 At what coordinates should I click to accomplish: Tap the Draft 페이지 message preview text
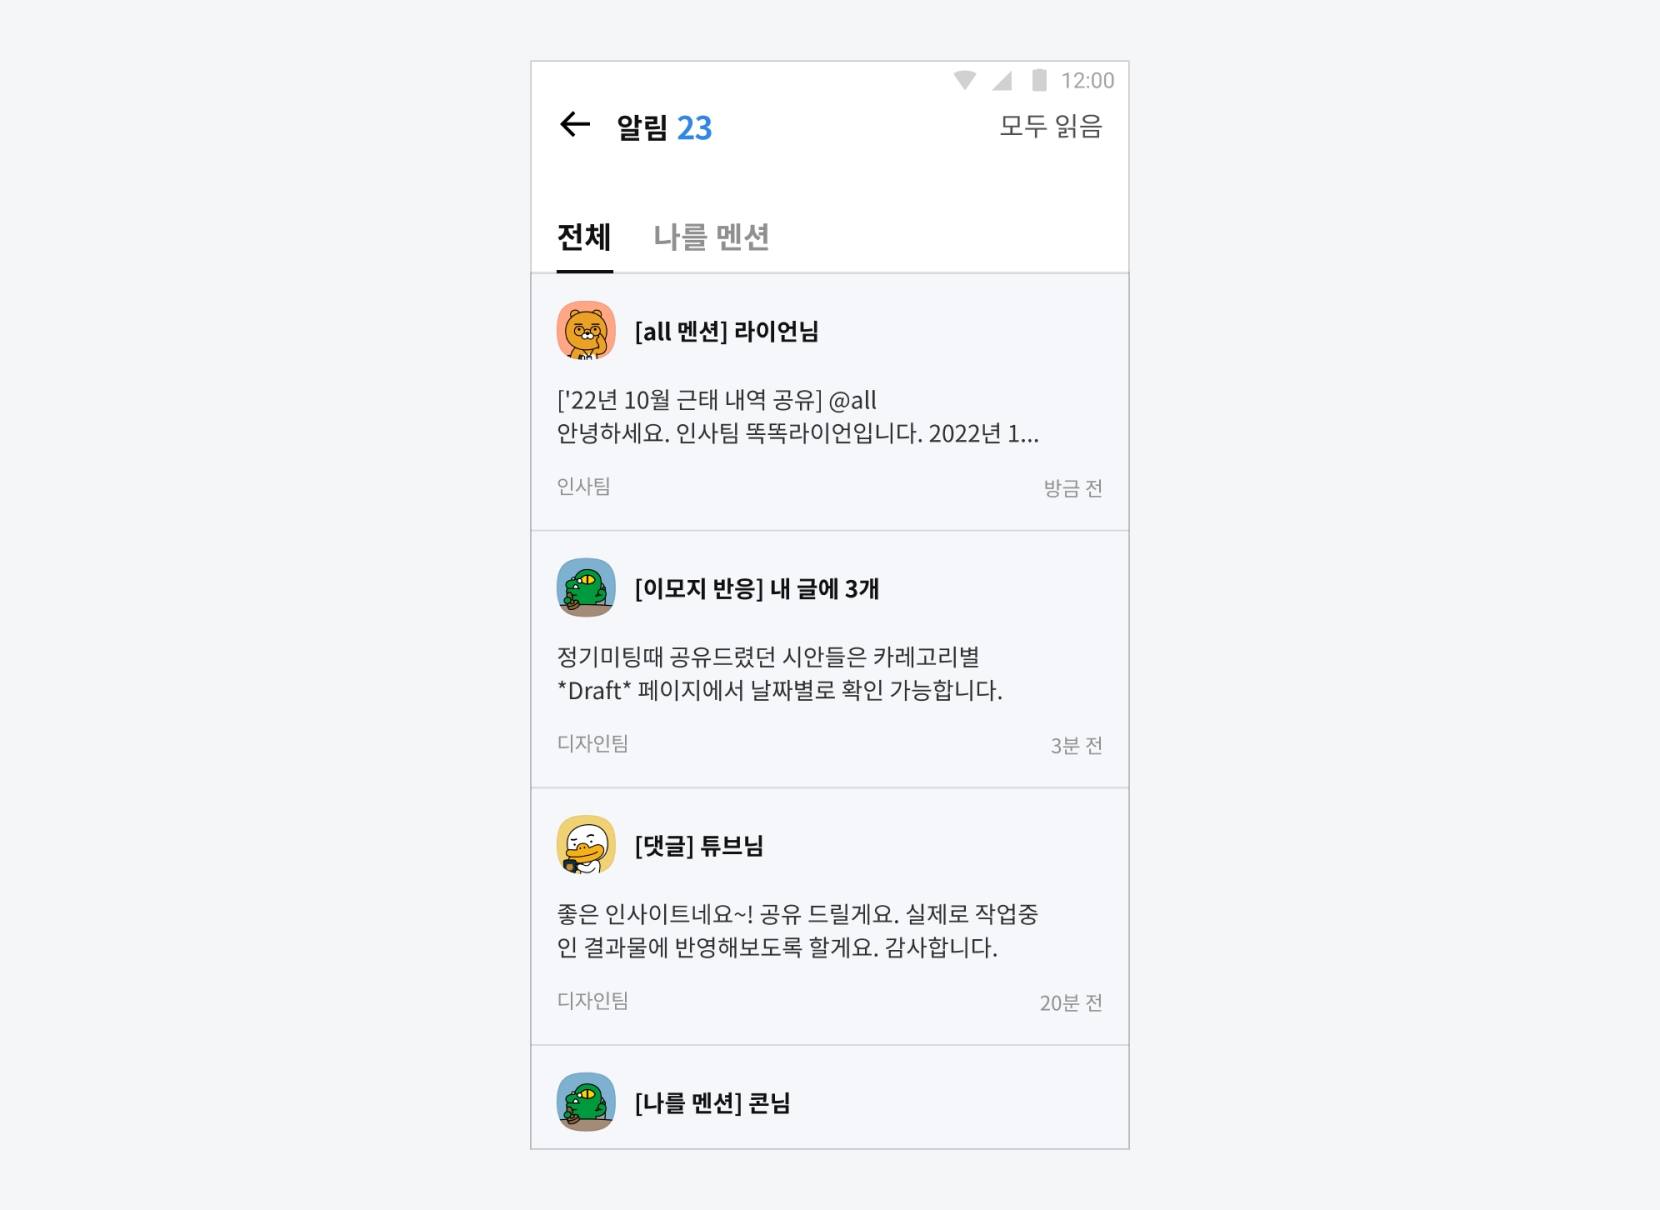coord(779,674)
